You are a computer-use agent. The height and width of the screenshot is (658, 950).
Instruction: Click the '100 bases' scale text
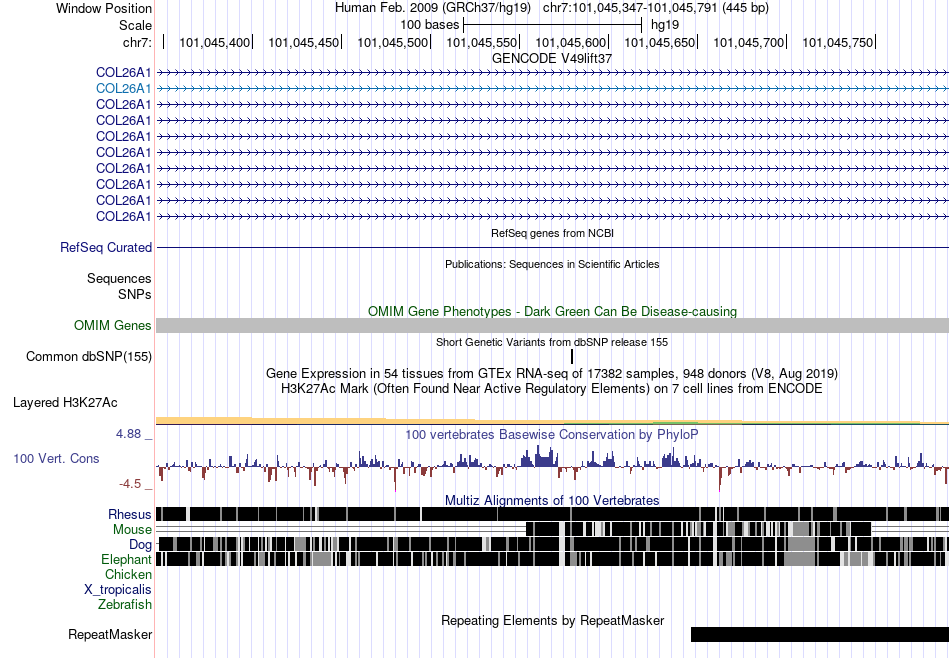(x=430, y=25)
